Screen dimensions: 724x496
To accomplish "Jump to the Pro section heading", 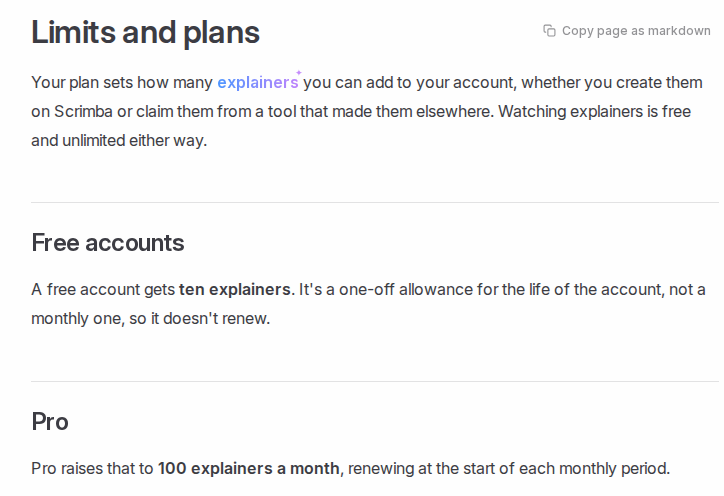I will tap(50, 421).
